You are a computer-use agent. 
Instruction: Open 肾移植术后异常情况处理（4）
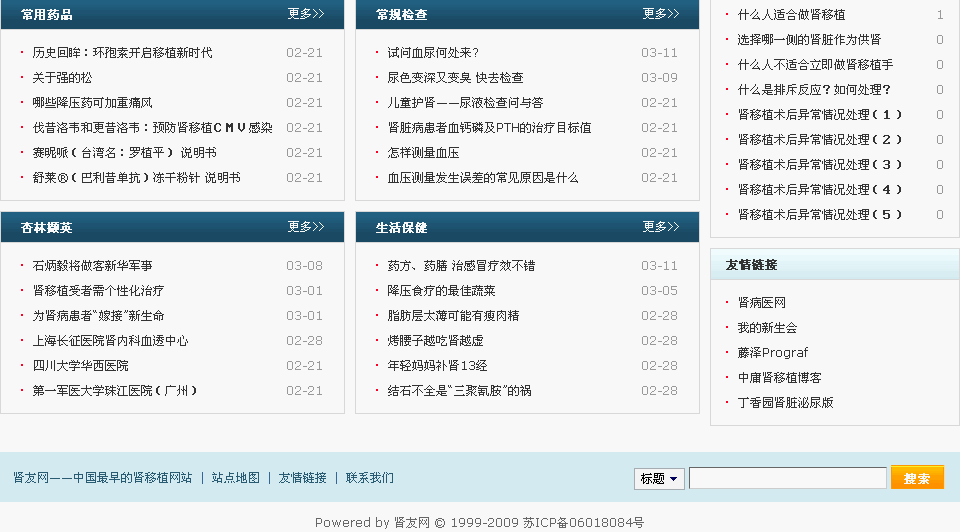pyautogui.click(x=820, y=190)
